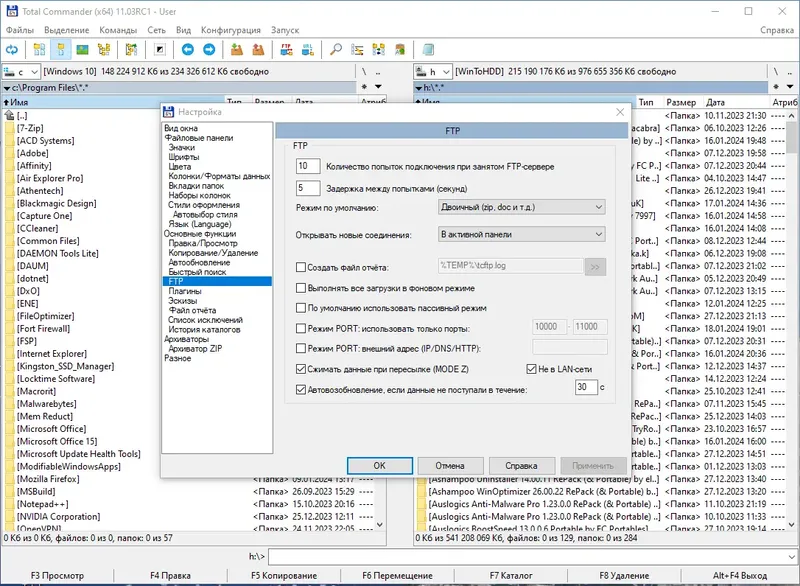This screenshot has height=586, width=800.
Task: Open the 'Конфигурация' menu
Action: [x=231, y=30]
